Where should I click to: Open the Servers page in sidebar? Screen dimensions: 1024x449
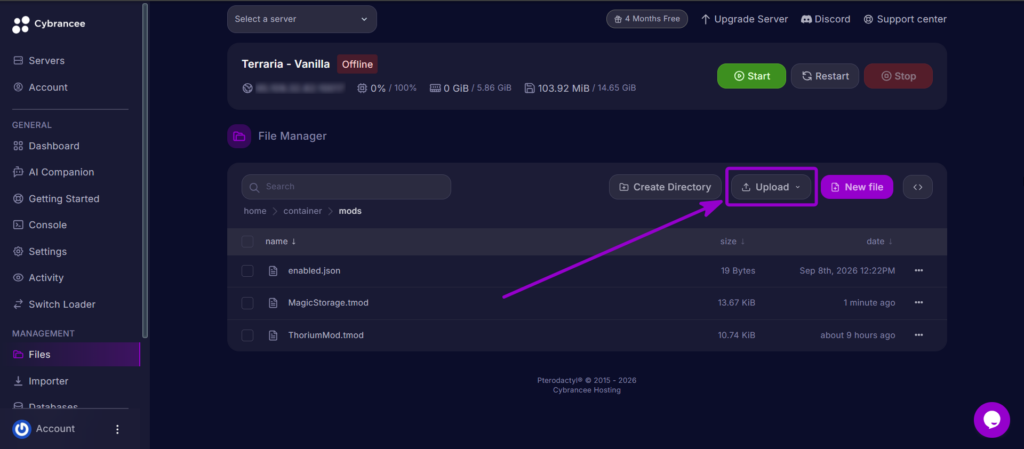pos(39,61)
